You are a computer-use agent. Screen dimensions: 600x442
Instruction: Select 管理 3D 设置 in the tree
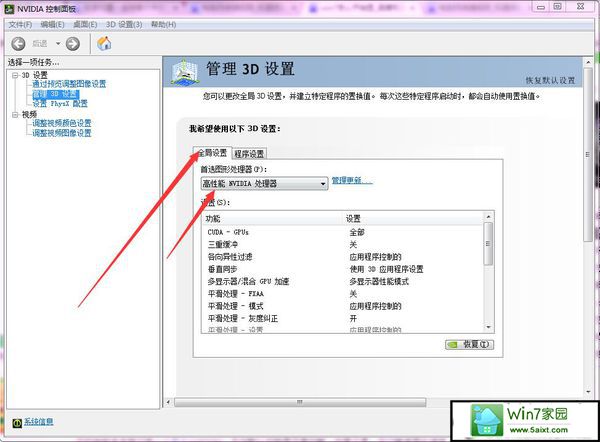click(x=56, y=94)
